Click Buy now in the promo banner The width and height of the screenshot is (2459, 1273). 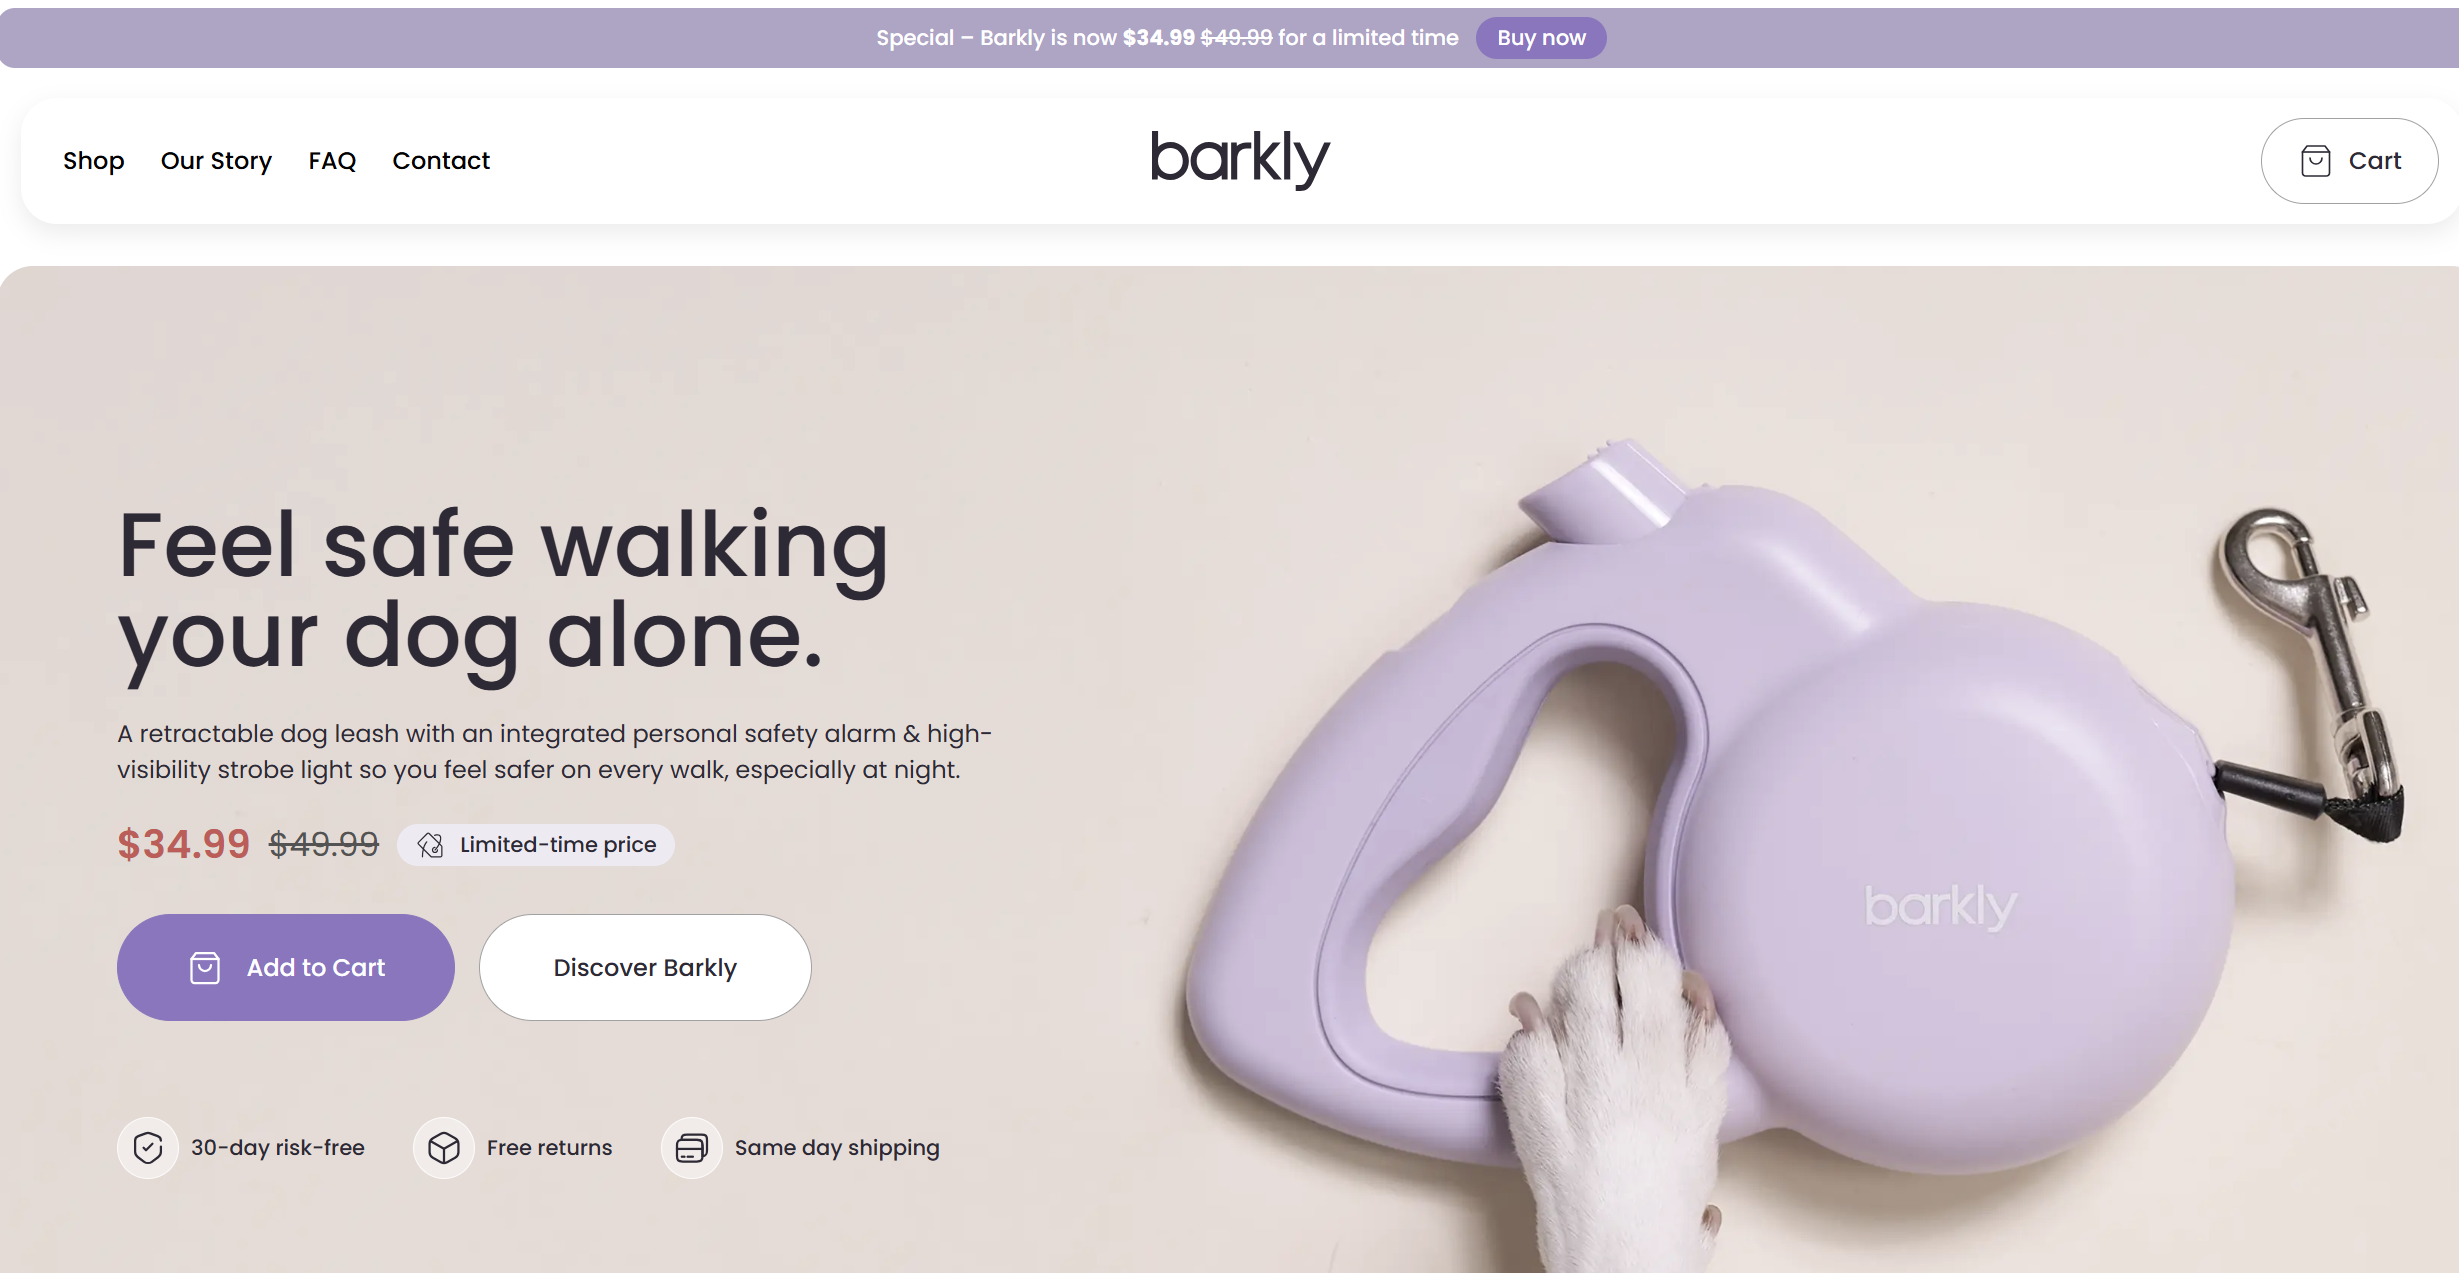pos(1541,38)
